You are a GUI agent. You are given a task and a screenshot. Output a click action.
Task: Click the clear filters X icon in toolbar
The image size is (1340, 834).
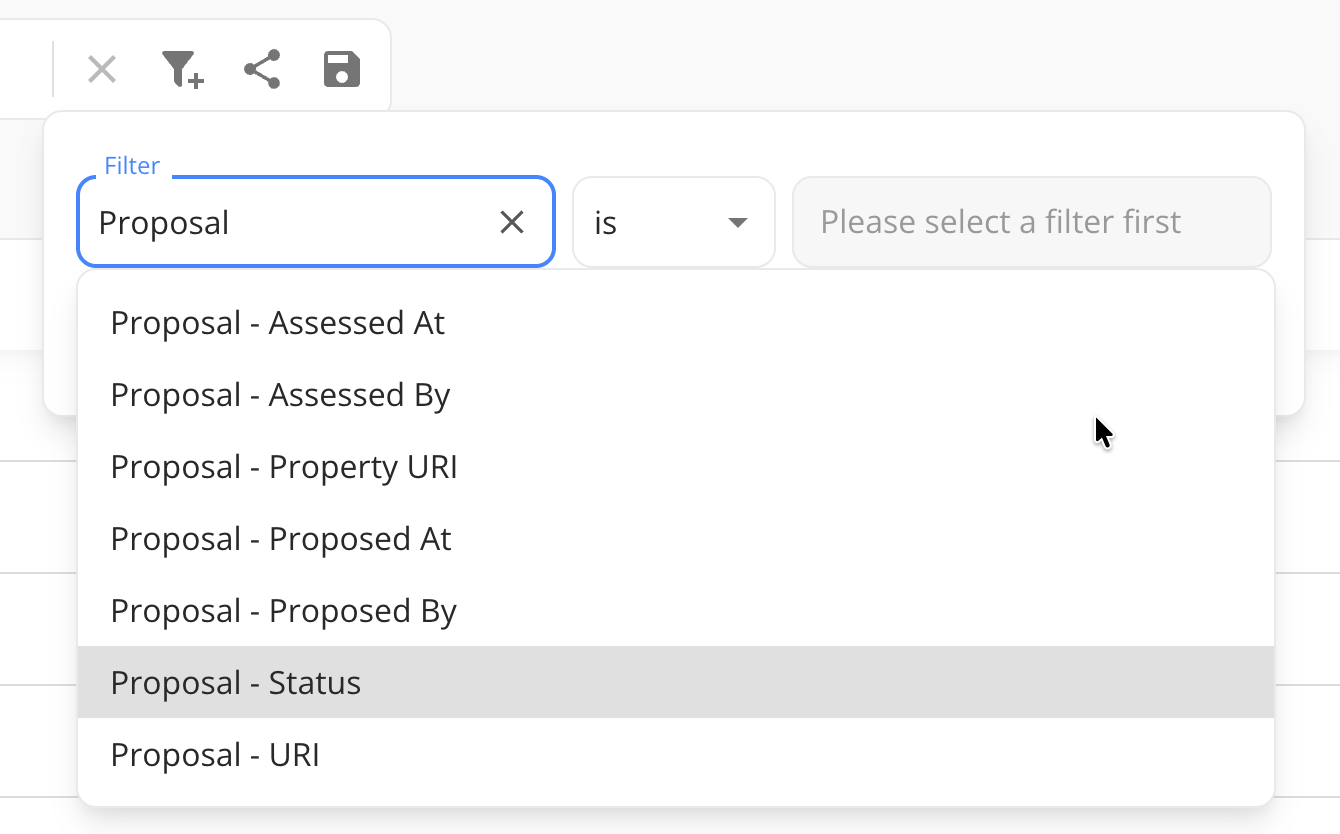point(102,70)
